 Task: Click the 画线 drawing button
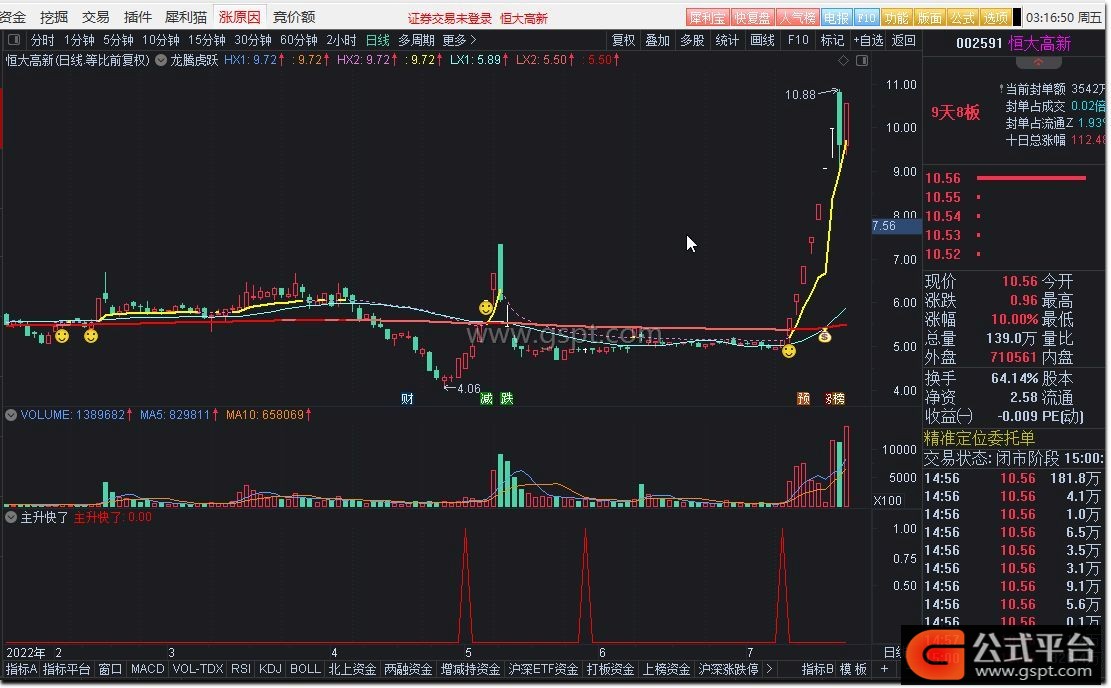(x=762, y=40)
